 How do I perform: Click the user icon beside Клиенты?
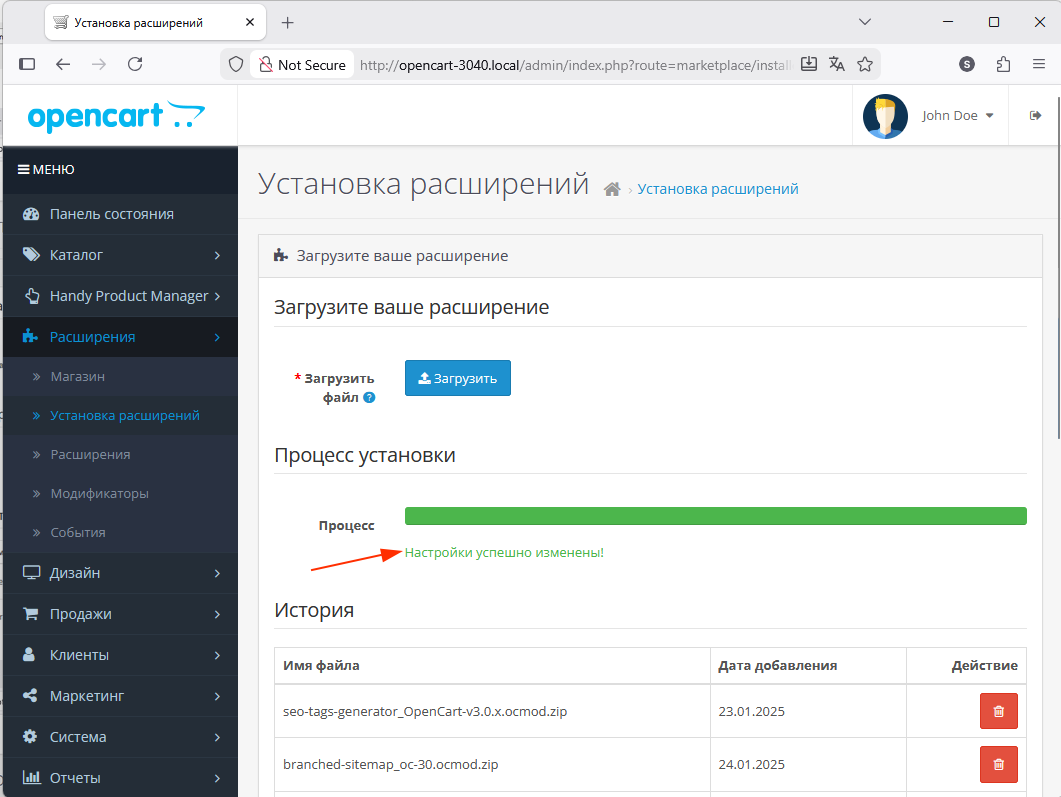pyautogui.click(x=29, y=654)
